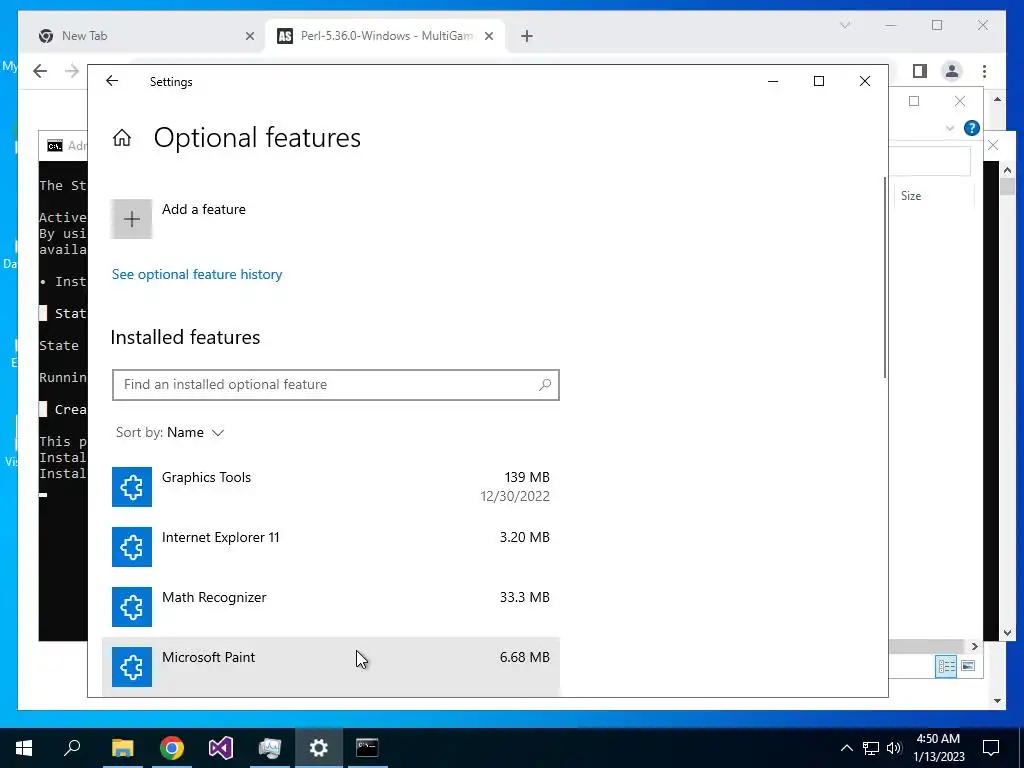Open Chrome side panel icon
Viewport: 1024px width, 768px height.
click(x=920, y=71)
